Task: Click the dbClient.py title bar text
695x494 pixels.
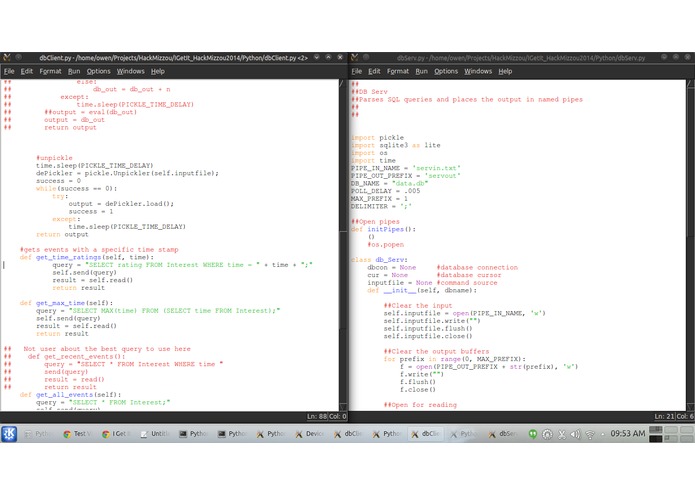Action: (x=173, y=58)
